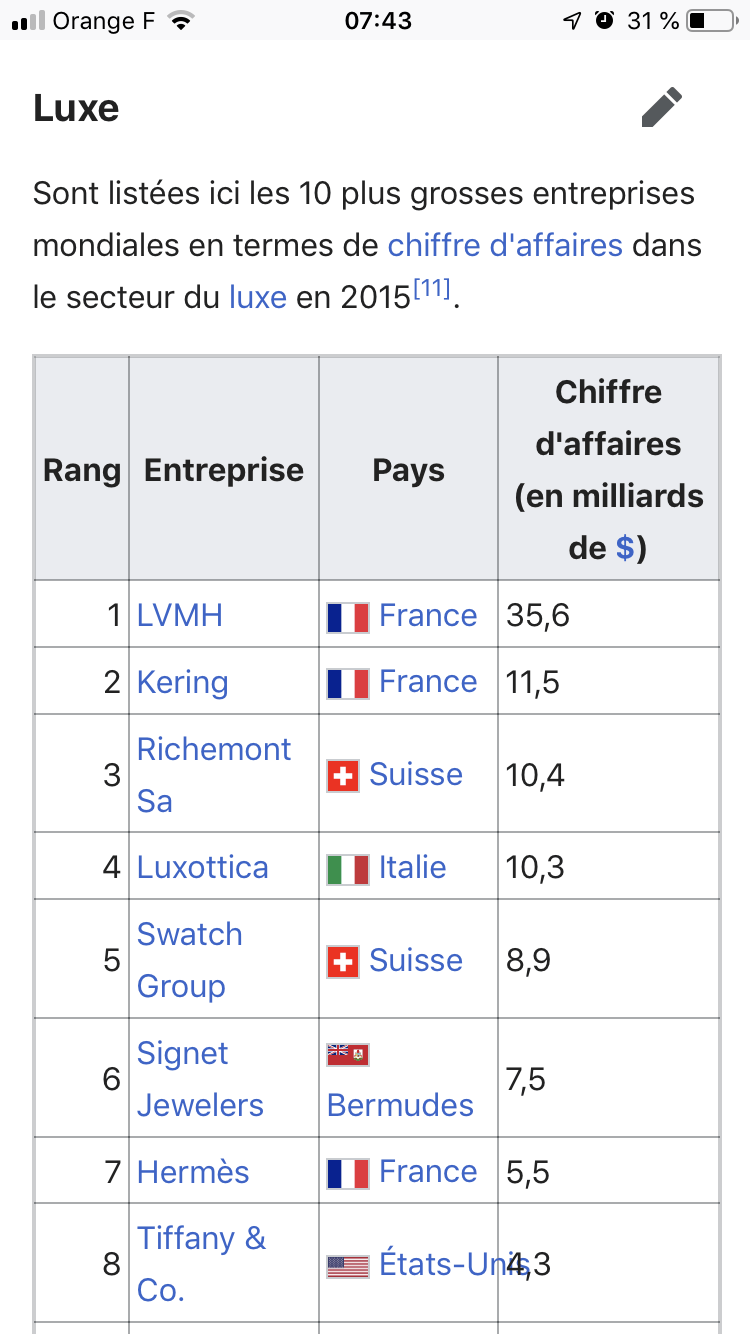Tap the French flag in the Hermès row
The width and height of the screenshot is (750, 1334).
pos(348,1172)
